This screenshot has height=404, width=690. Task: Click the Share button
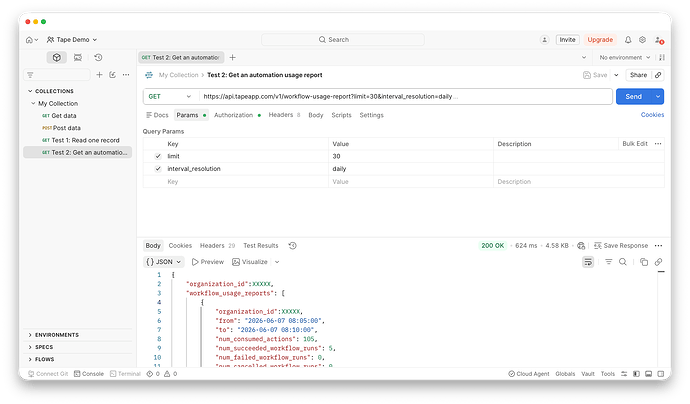[x=639, y=75]
